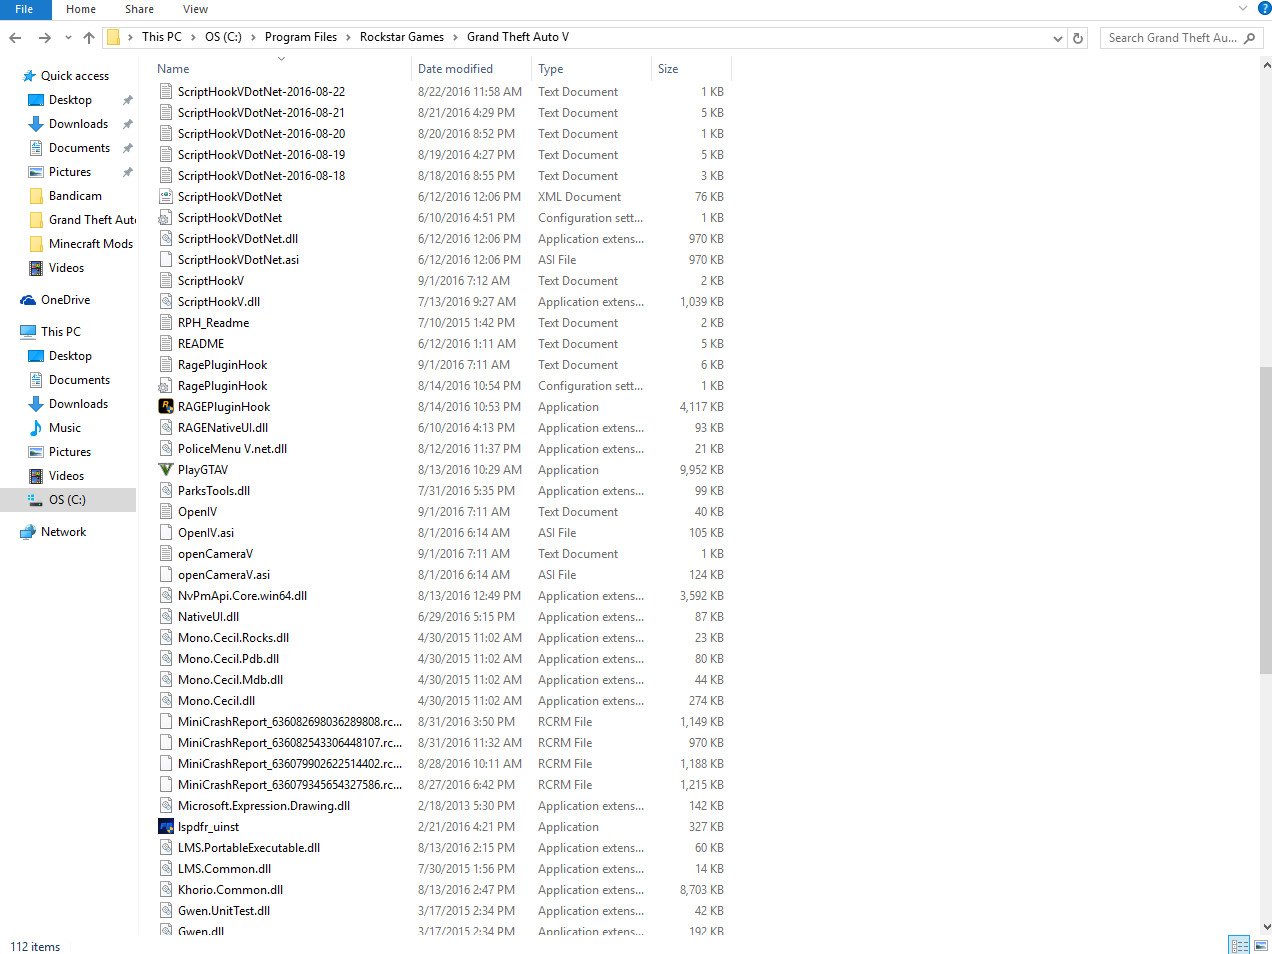This screenshot has width=1272, height=954.
Task: Switch to large thumbnails view icon
Action: (x=1261, y=945)
